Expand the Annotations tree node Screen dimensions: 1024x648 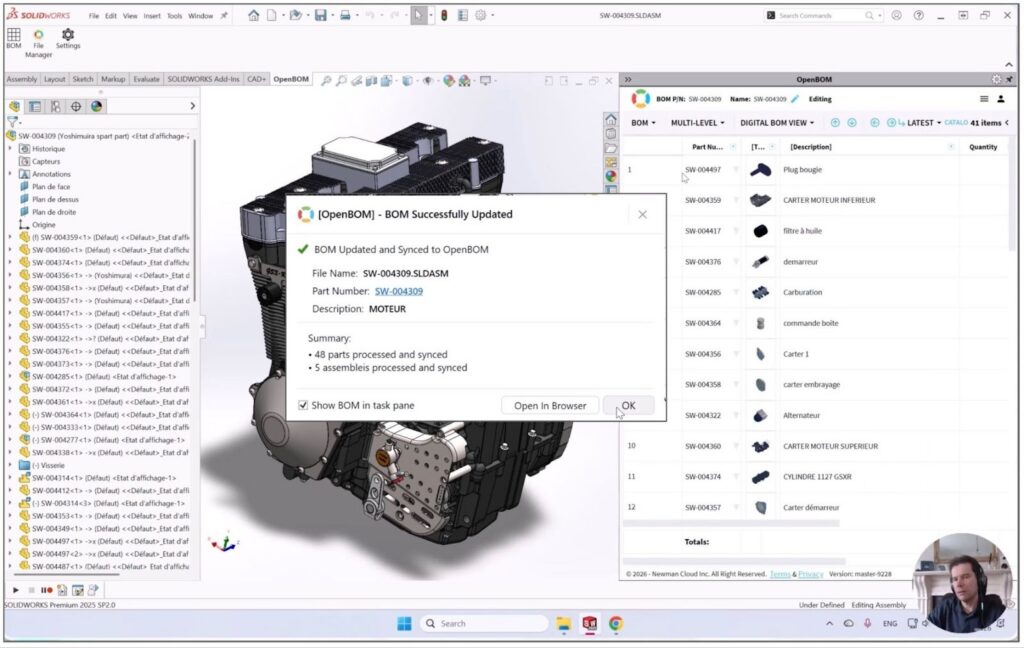(10, 174)
